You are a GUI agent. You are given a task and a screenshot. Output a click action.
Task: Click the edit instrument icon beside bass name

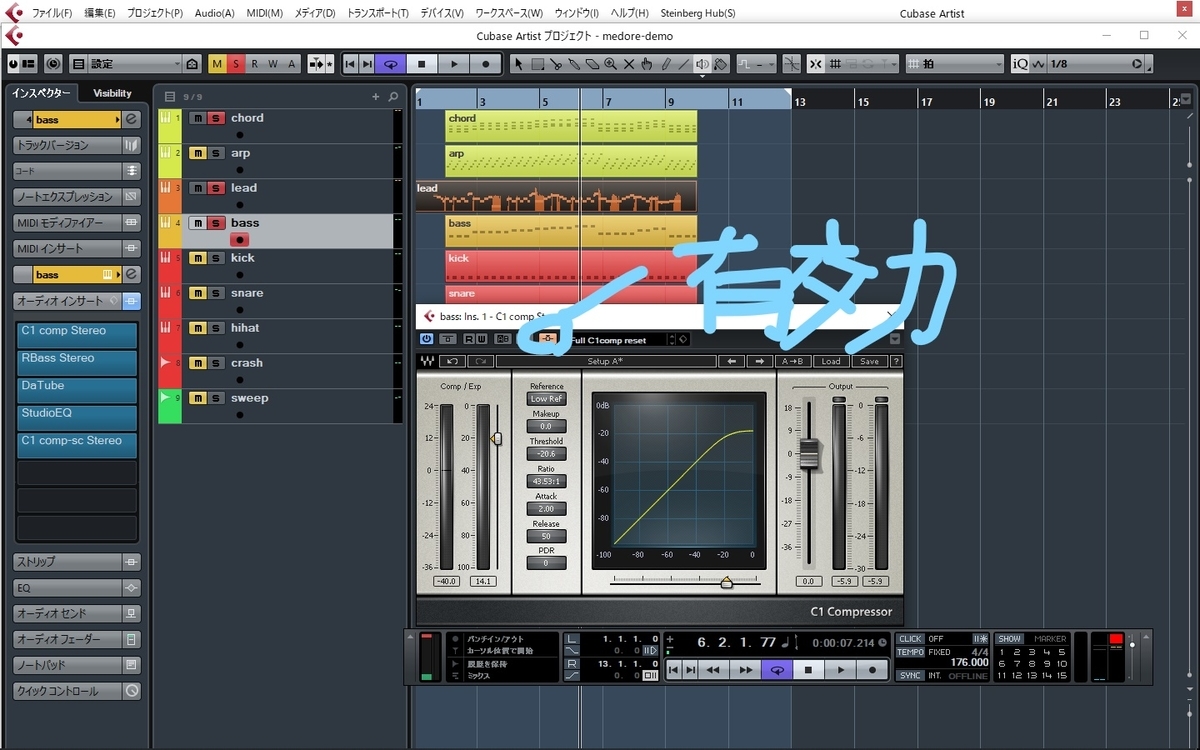click(131, 119)
